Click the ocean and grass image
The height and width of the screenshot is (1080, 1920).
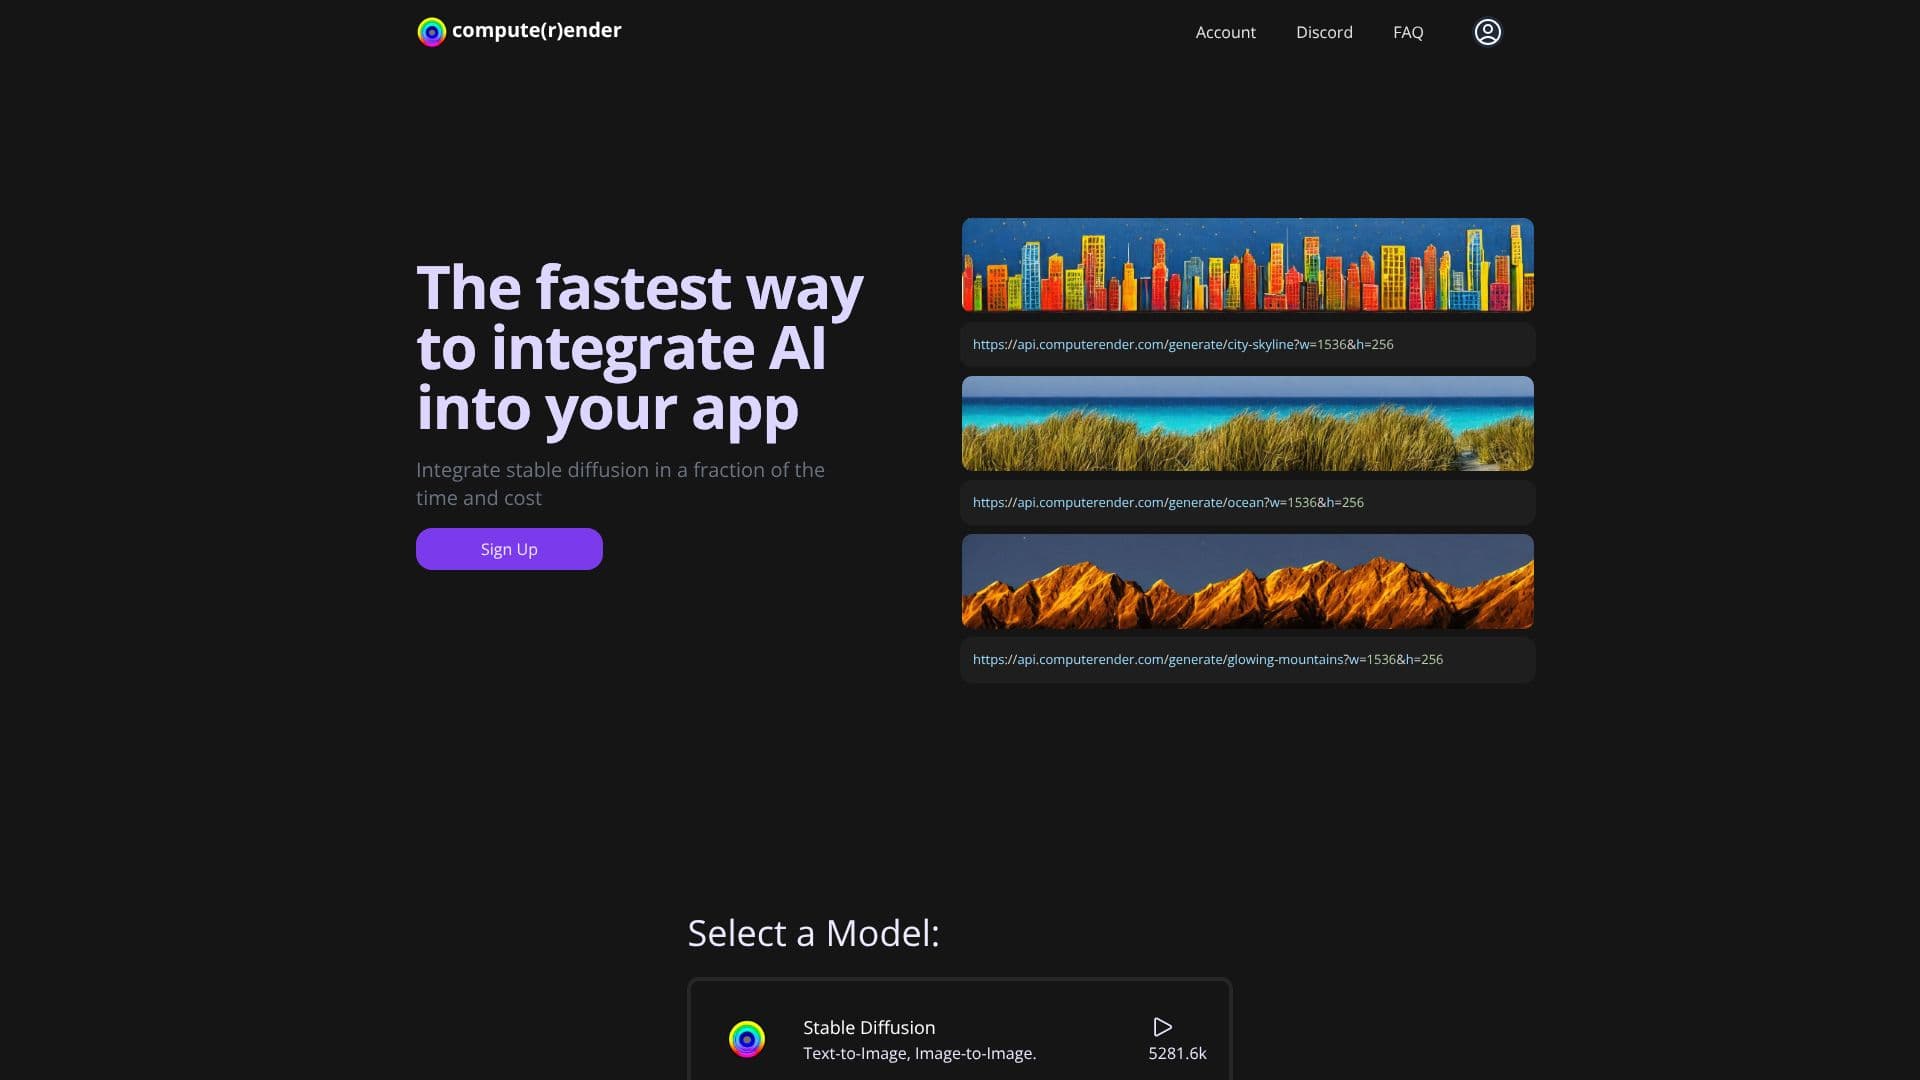pos(1248,423)
